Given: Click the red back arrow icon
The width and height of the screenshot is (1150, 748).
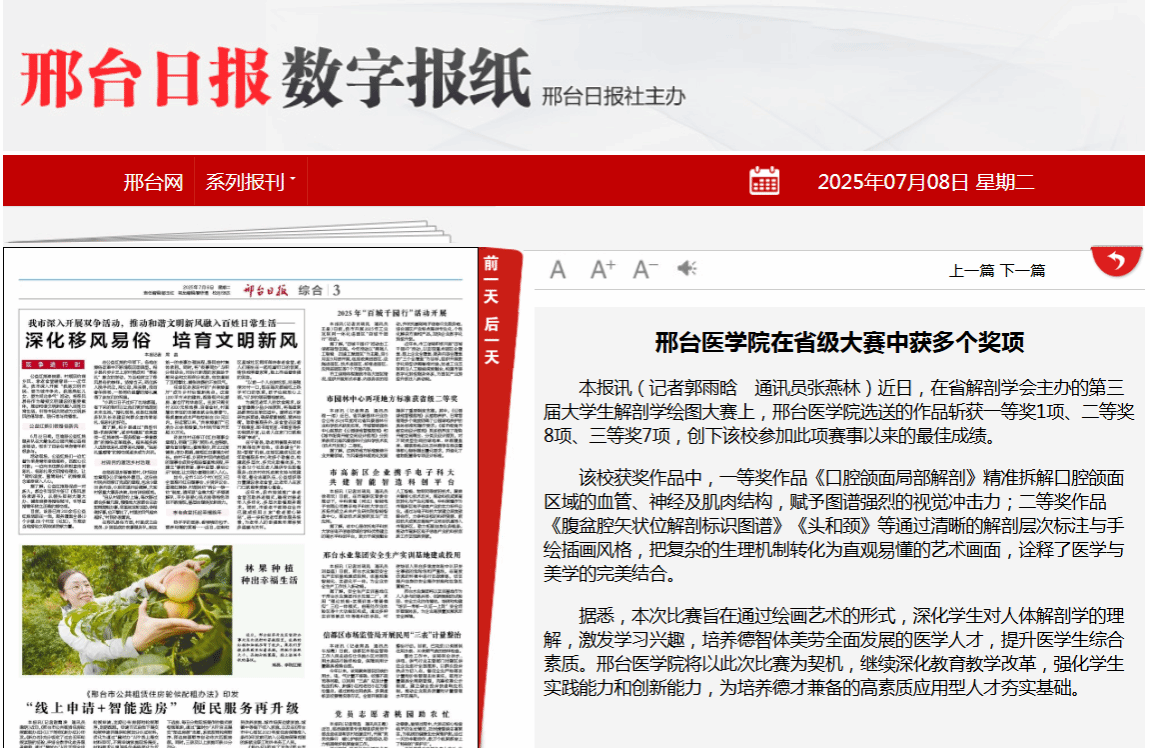Looking at the screenshot, I should click(1117, 262).
